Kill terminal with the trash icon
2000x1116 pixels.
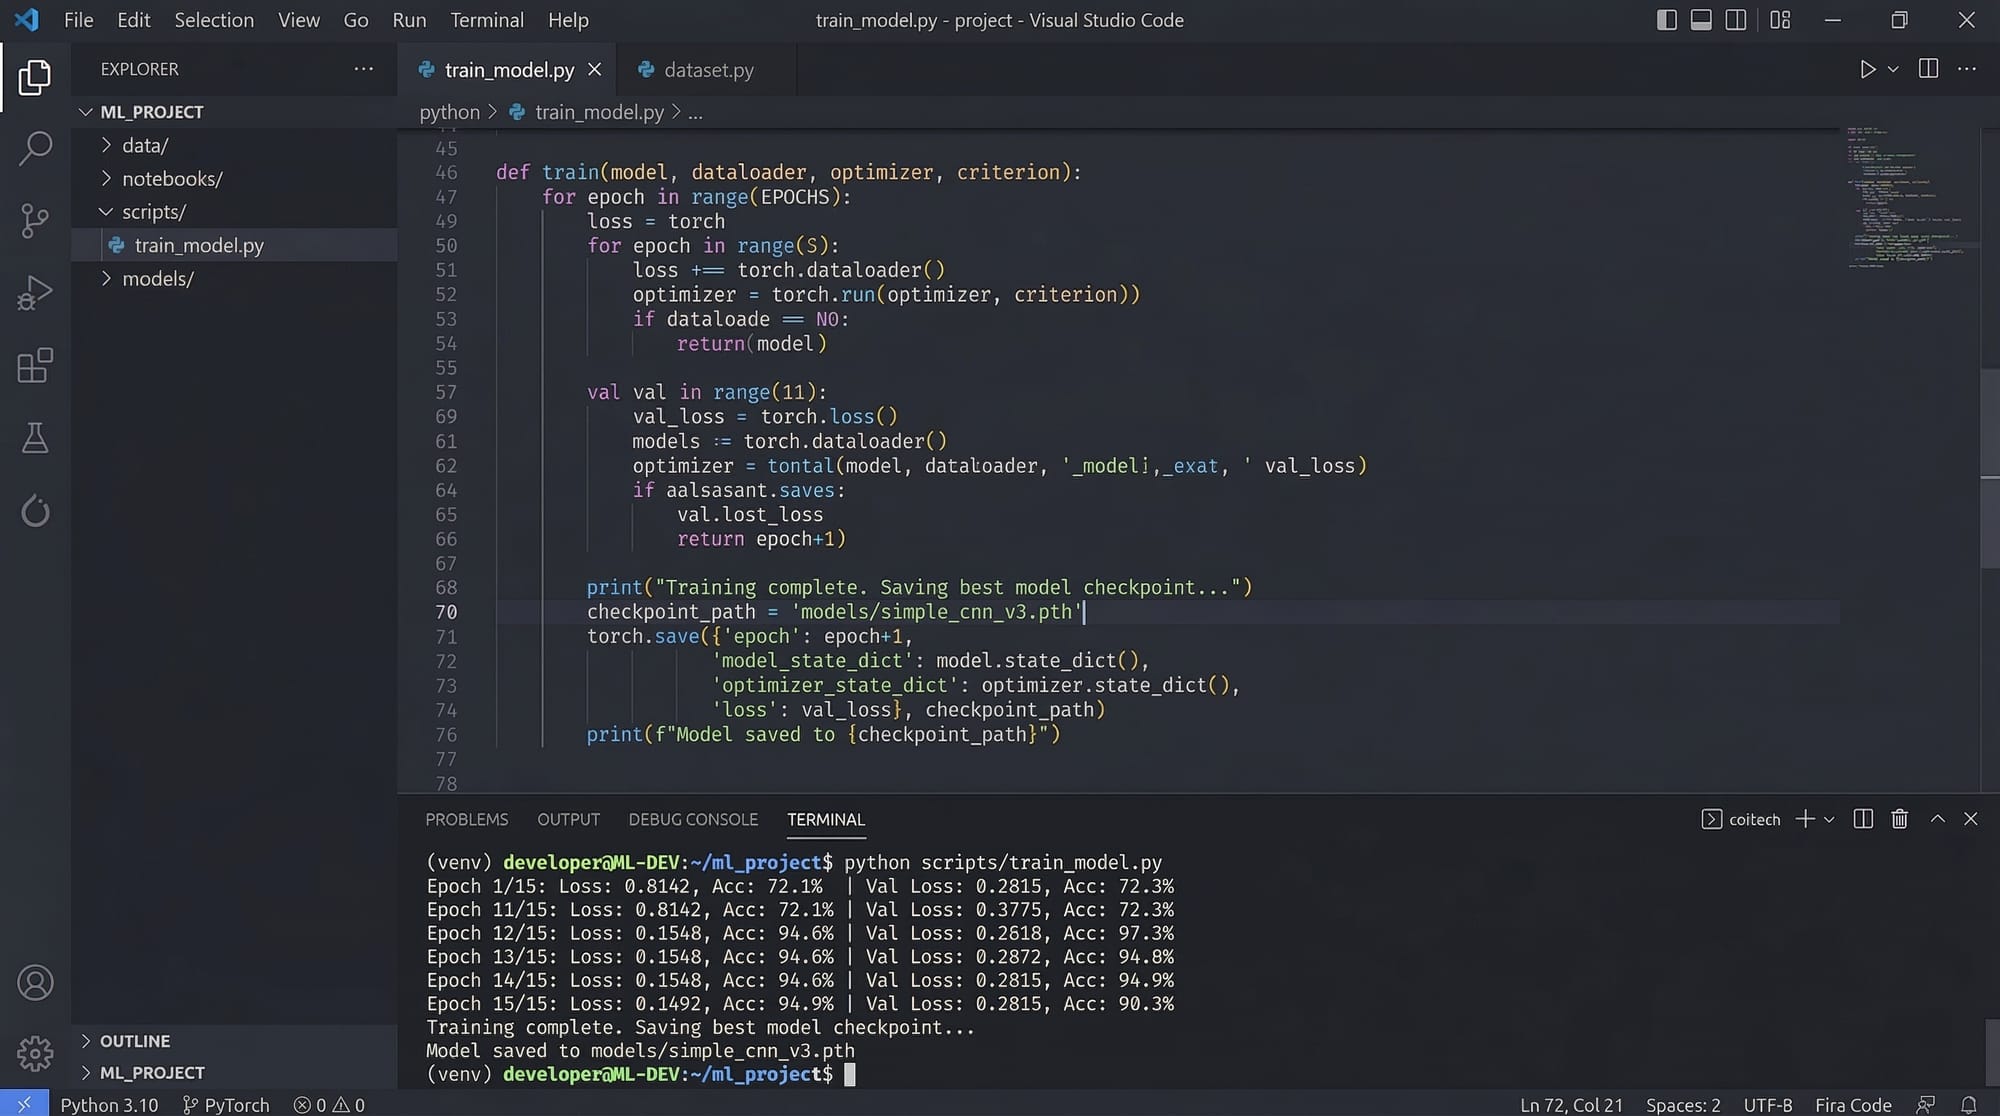point(1899,819)
